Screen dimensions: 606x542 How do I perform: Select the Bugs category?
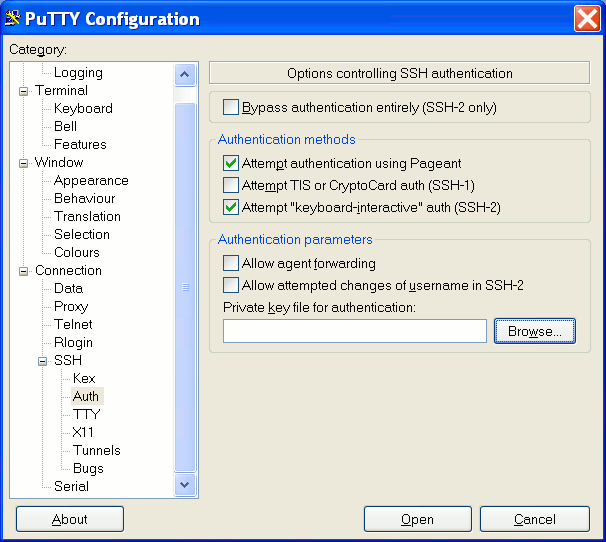coord(88,469)
